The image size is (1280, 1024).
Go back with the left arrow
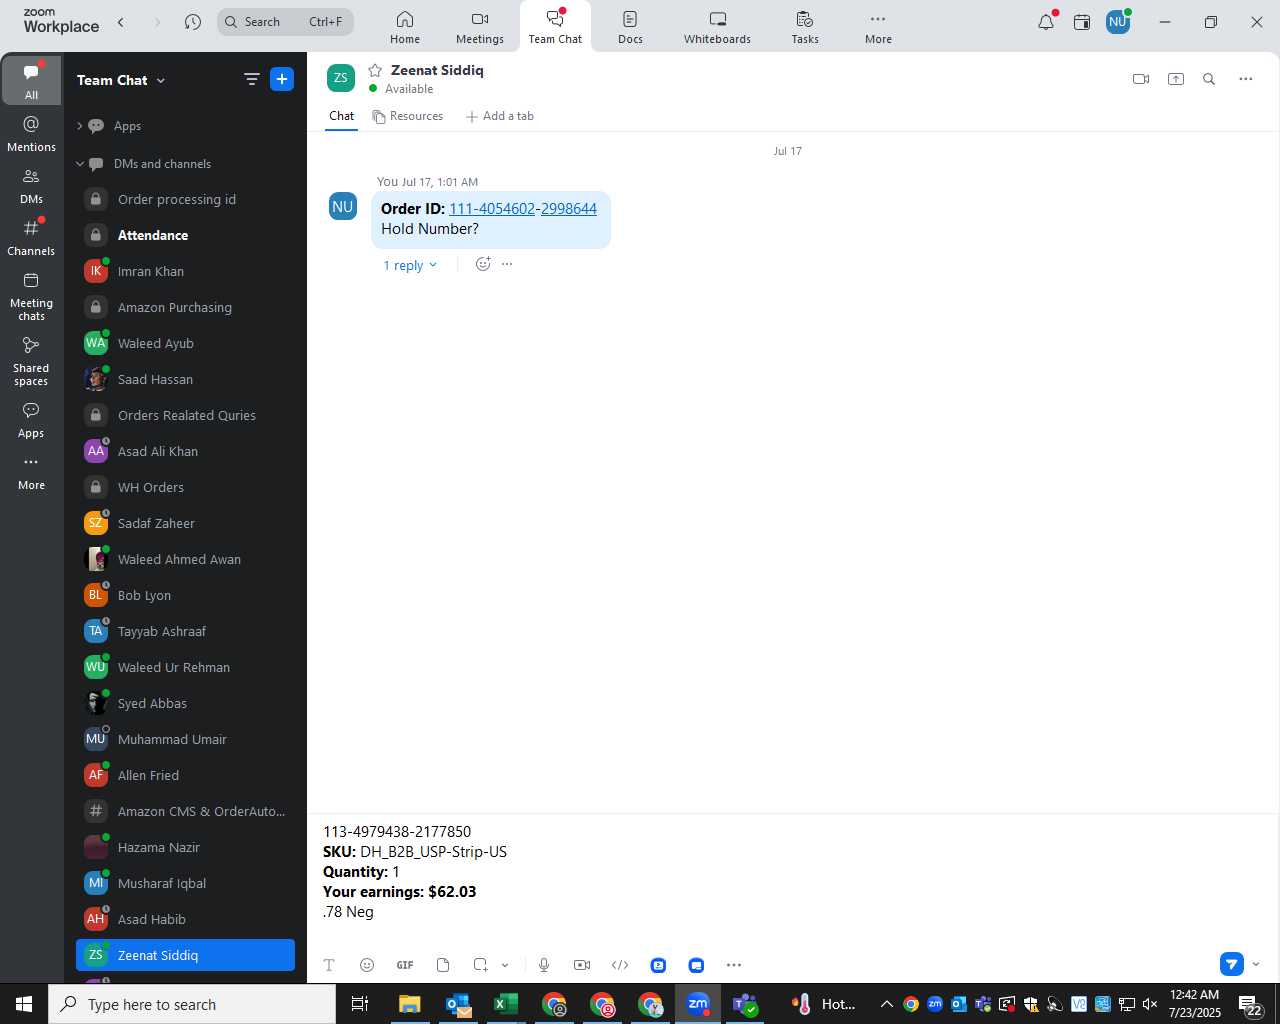(121, 22)
